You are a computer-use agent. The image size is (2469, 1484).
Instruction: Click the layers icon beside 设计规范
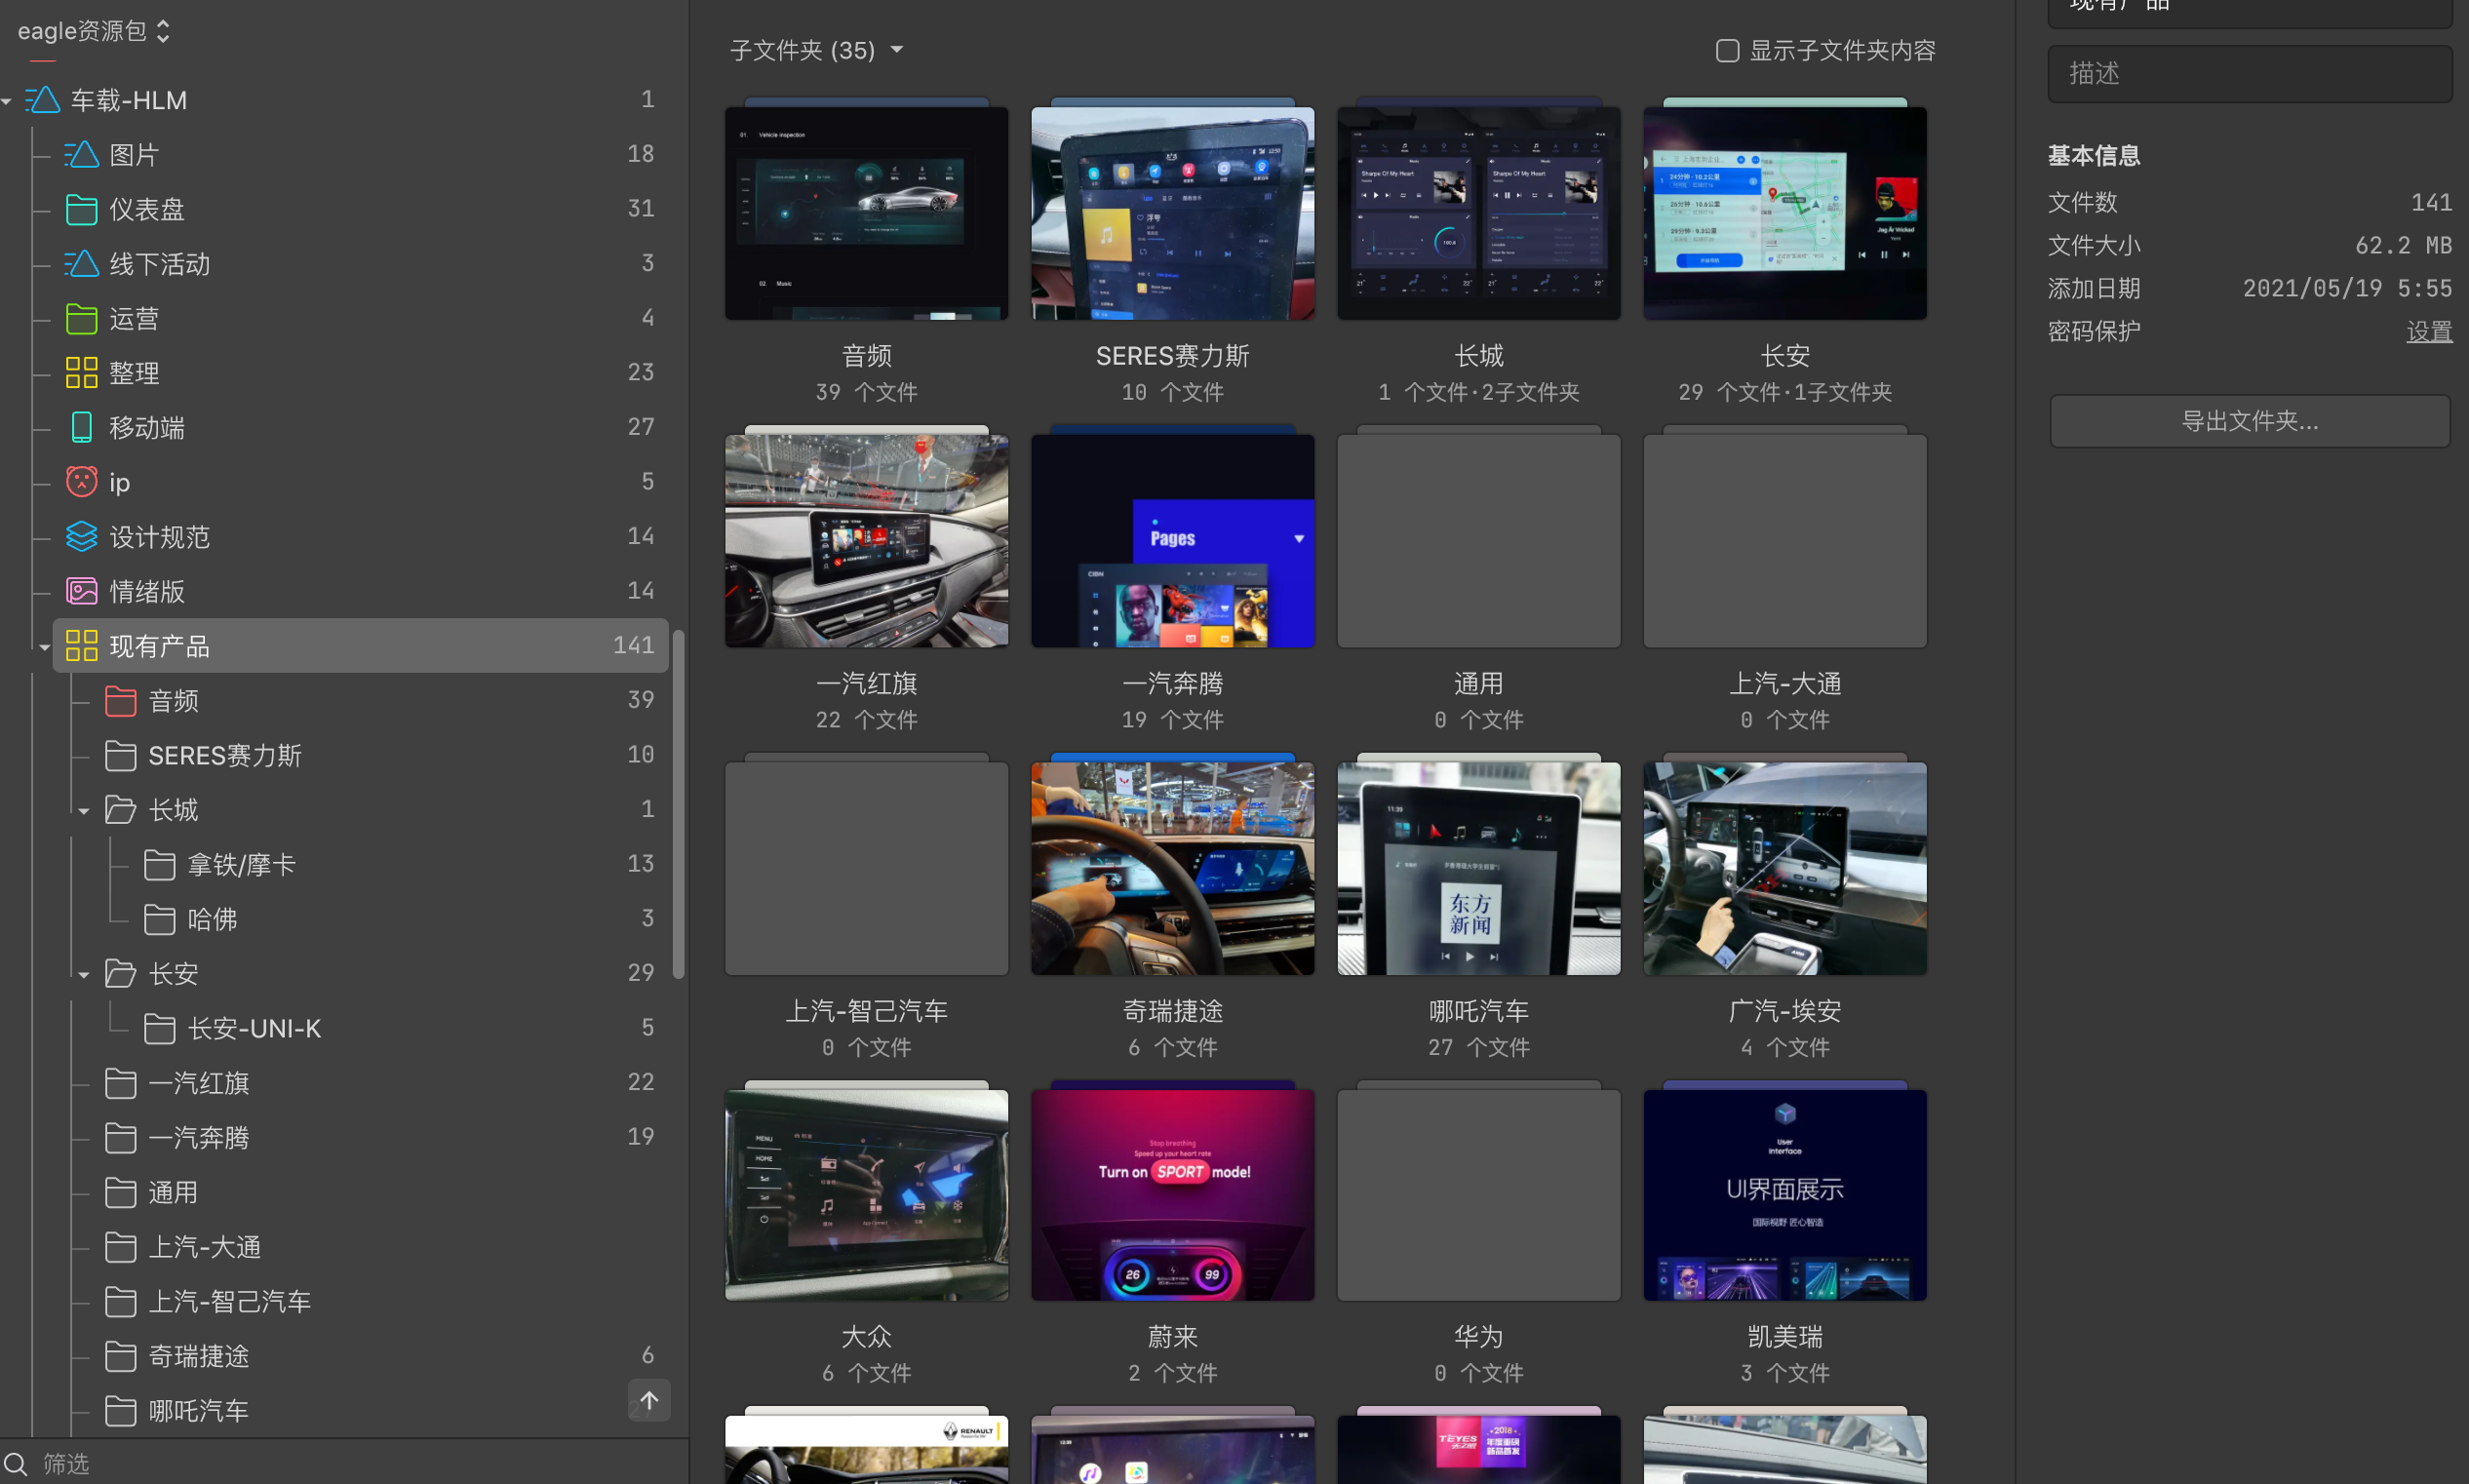pos(81,537)
